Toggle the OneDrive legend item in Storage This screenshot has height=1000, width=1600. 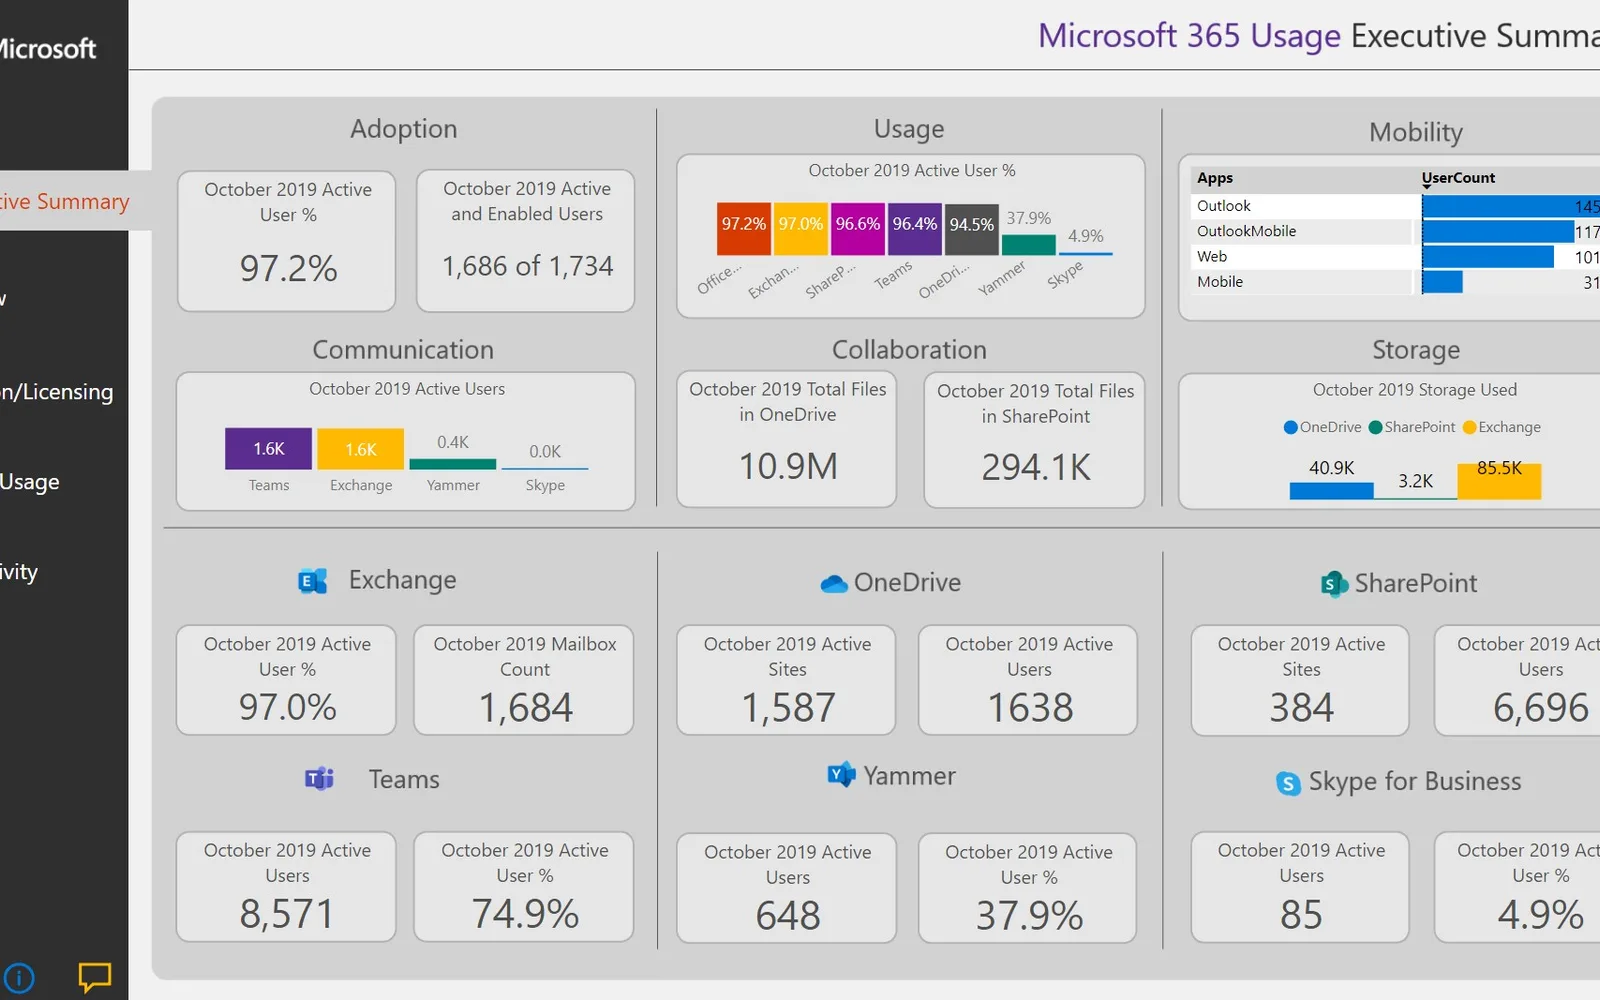1322,427
